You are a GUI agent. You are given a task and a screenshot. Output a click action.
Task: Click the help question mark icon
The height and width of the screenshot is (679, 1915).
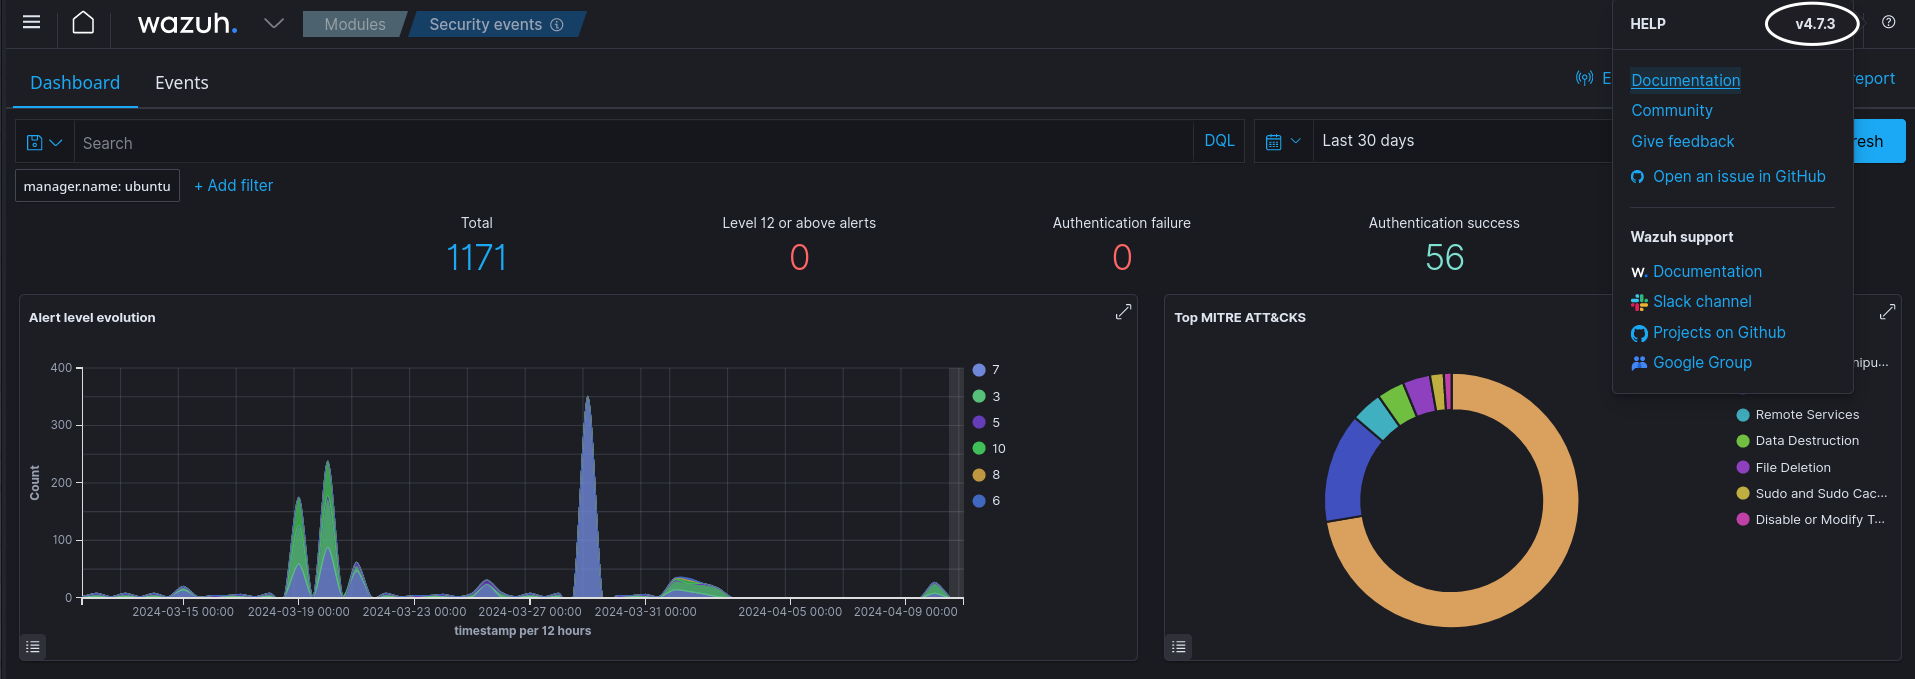point(1888,23)
